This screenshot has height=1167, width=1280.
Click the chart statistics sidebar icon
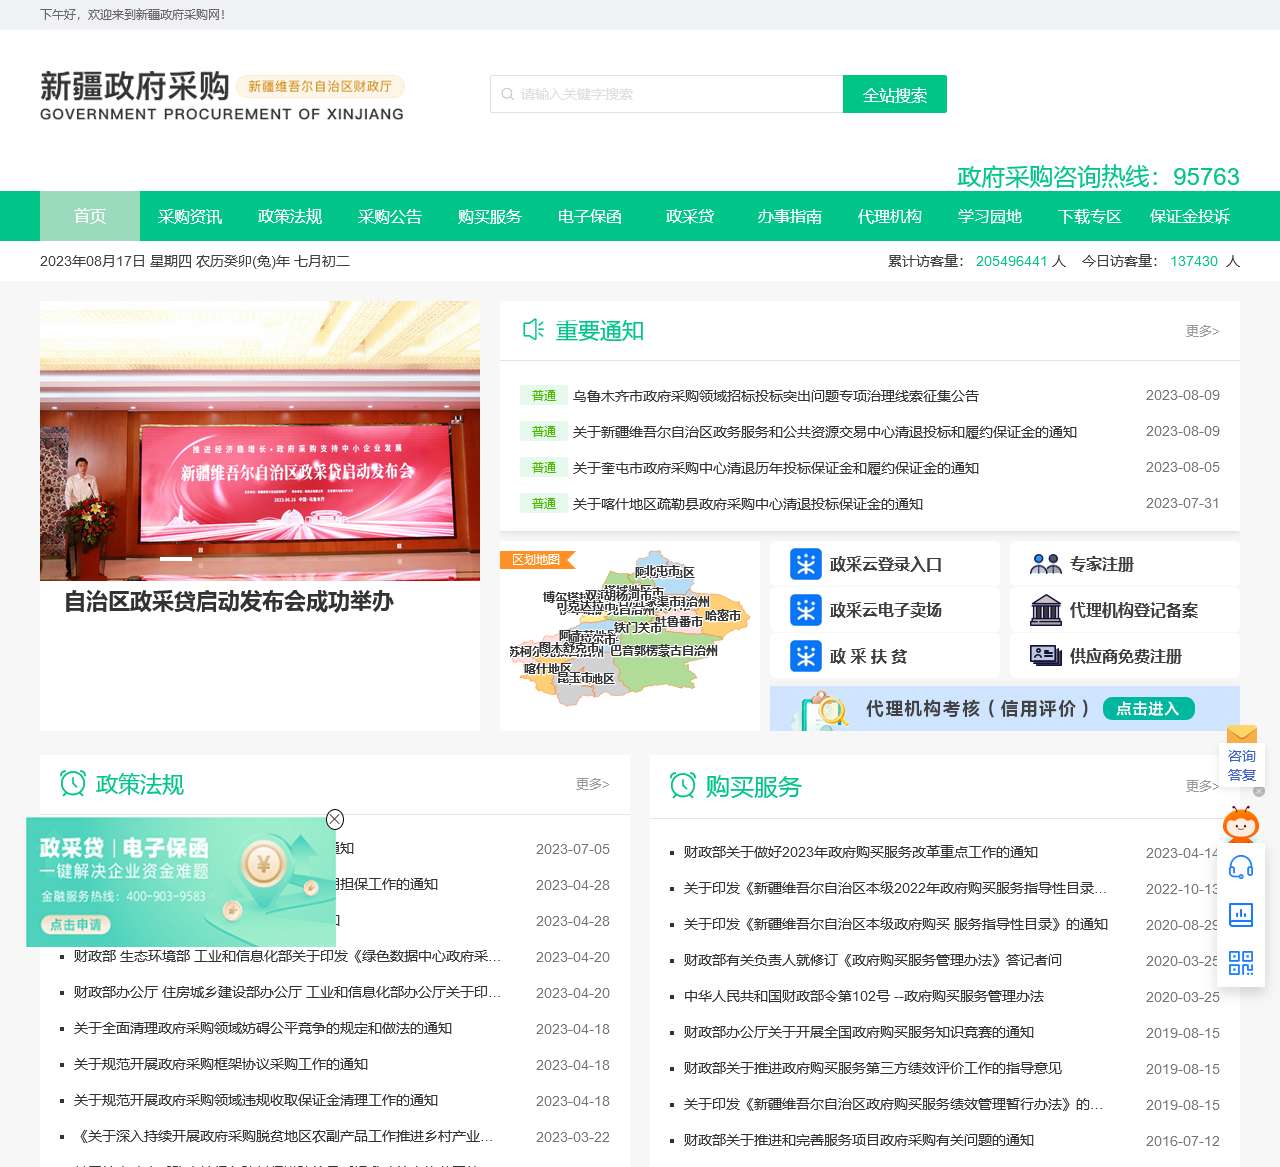click(1241, 914)
